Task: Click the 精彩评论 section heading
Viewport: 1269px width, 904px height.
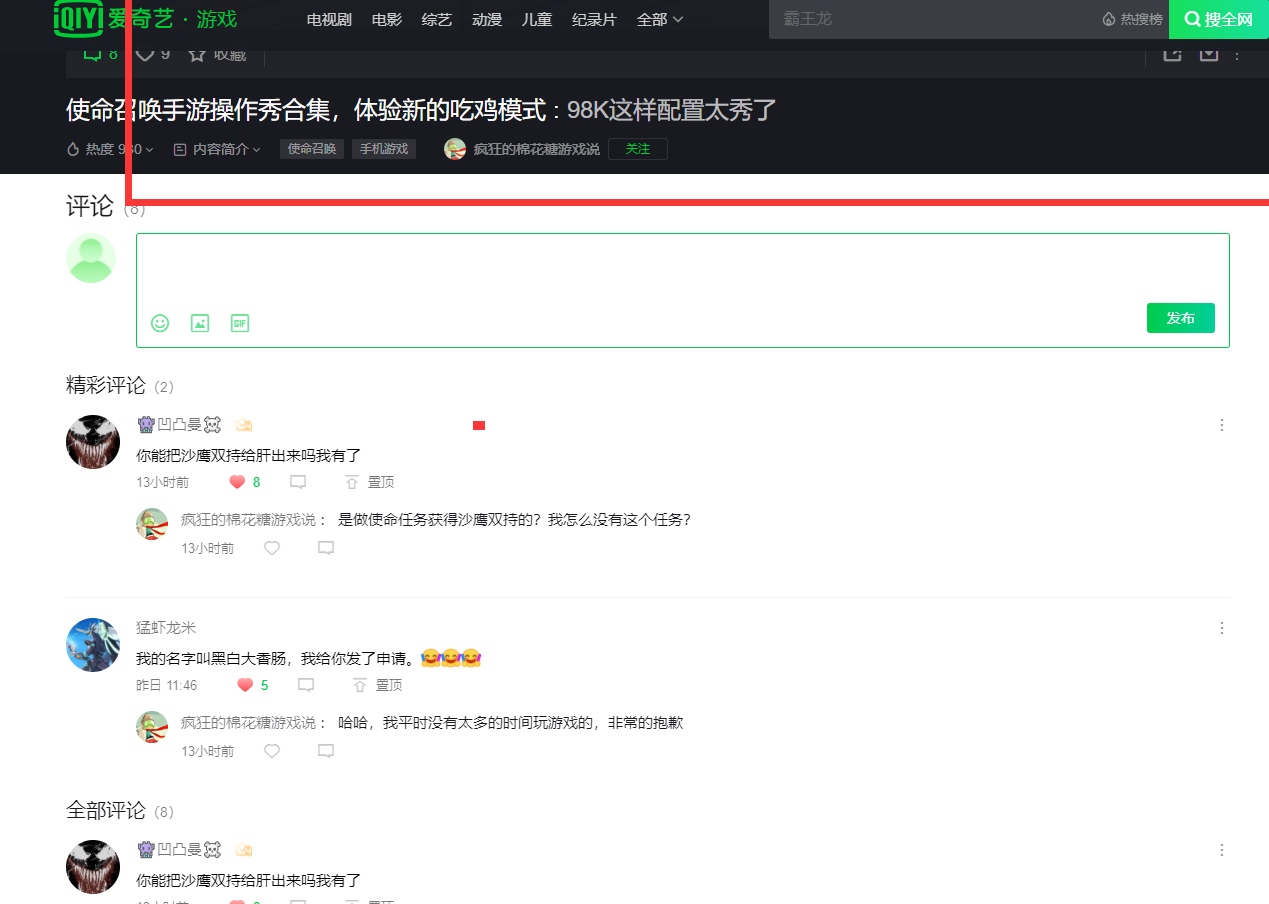Action: [106, 385]
